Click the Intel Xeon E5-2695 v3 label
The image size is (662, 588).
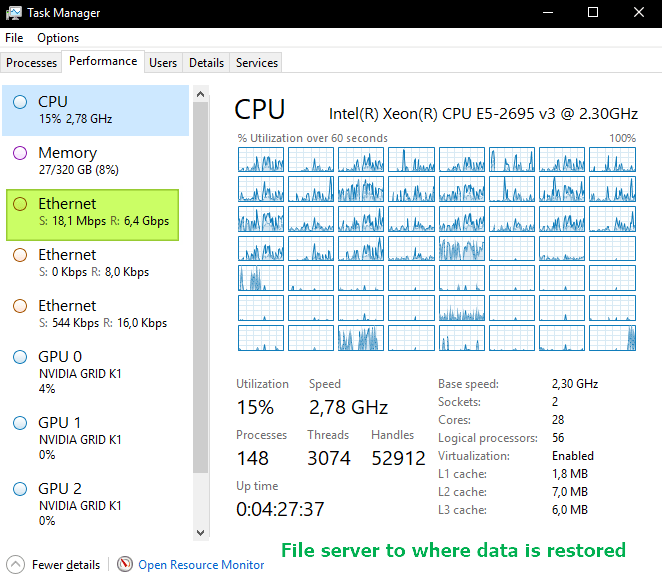tap(483, 114)
